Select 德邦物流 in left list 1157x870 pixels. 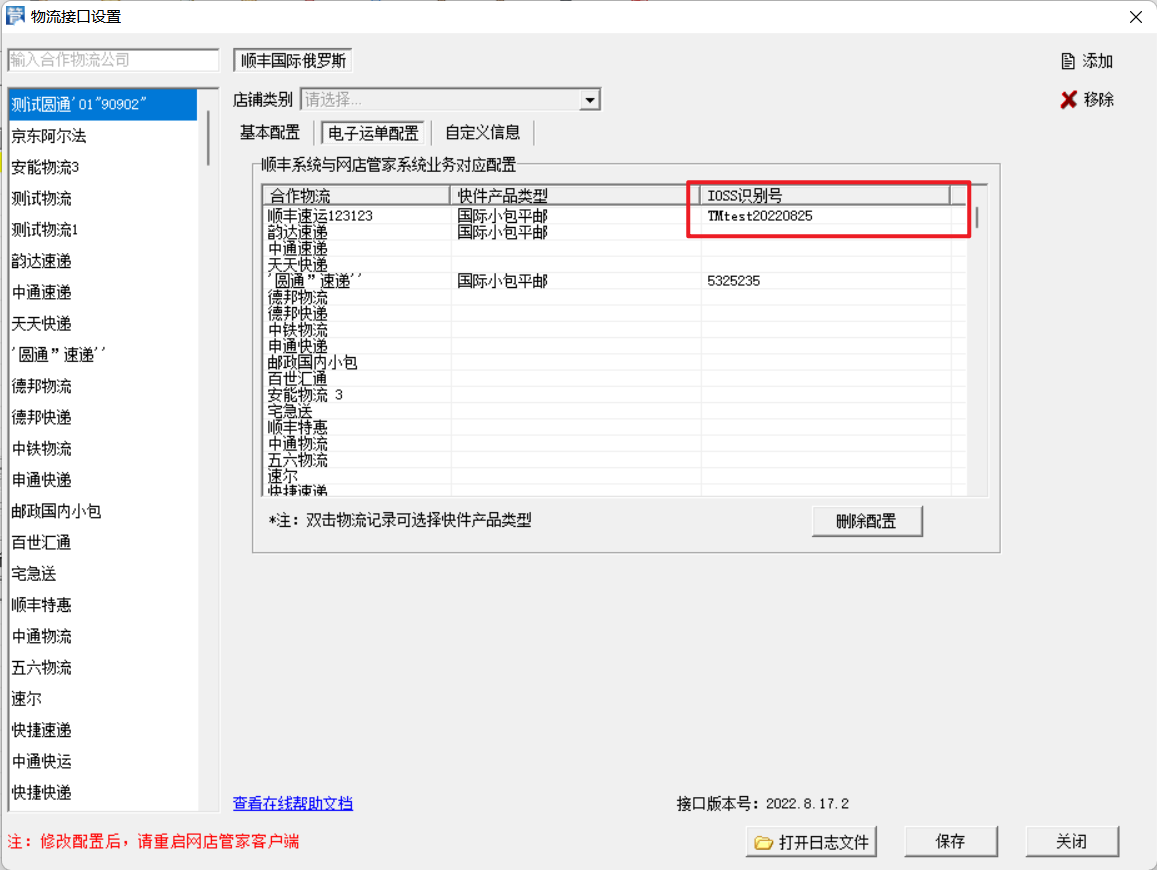103,386
